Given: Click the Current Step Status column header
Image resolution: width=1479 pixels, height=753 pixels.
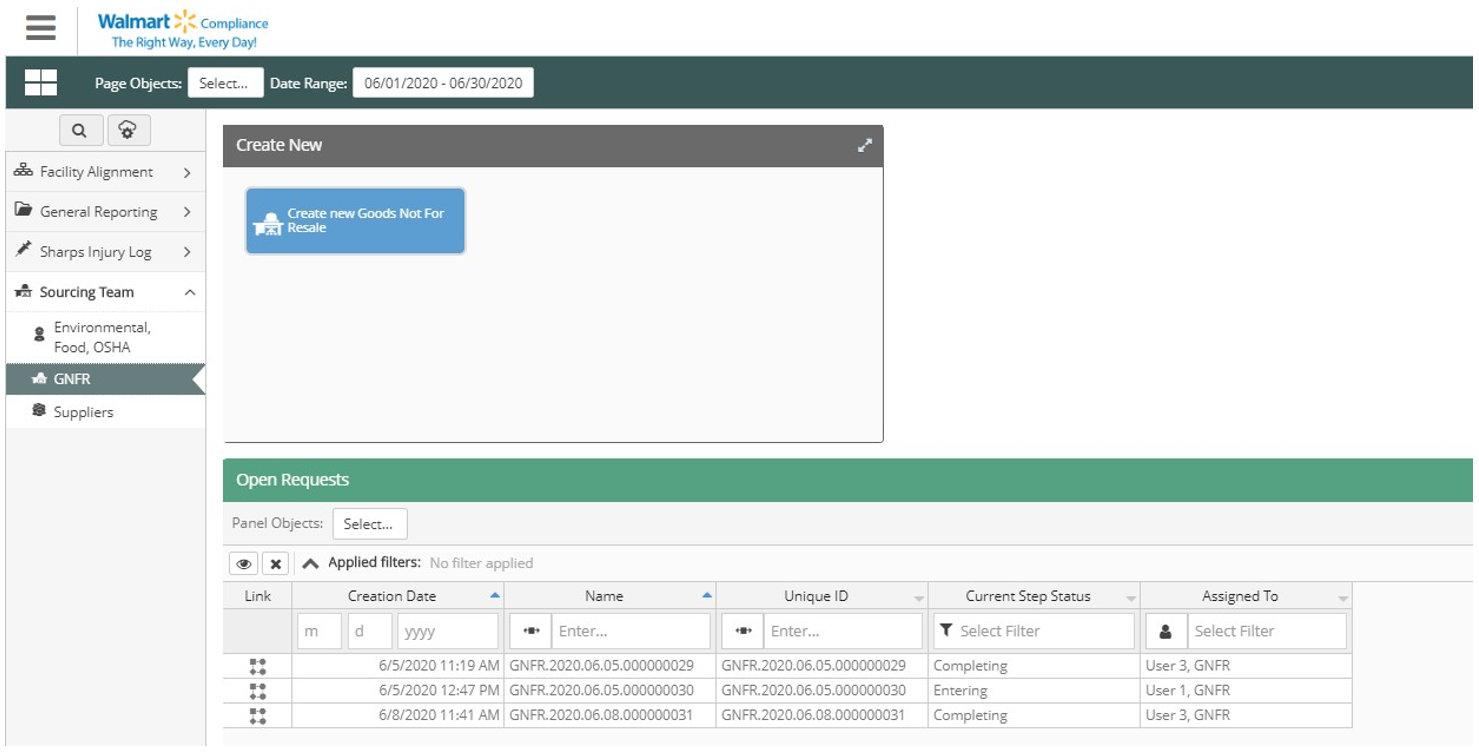Looking at the screenshot, I should (1034, 596).
